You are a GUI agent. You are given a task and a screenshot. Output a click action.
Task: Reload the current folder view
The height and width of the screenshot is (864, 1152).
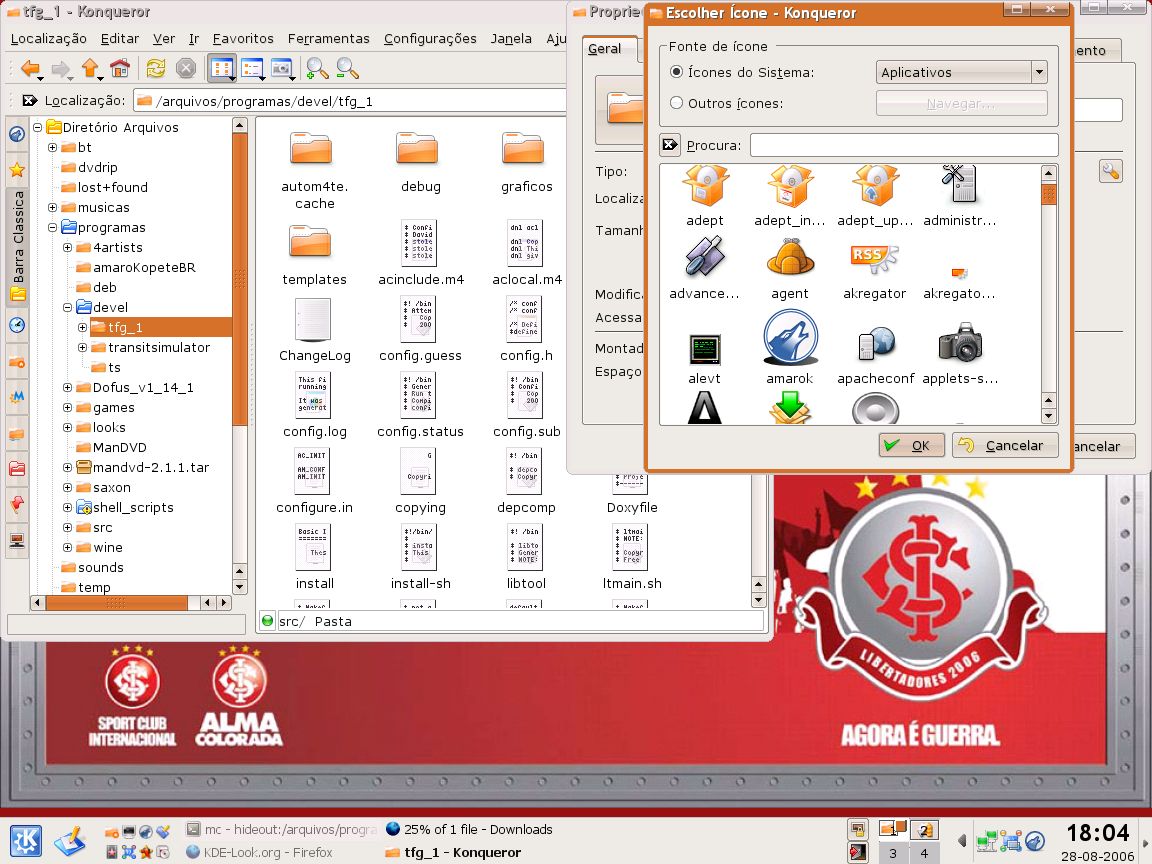(156, 68)
